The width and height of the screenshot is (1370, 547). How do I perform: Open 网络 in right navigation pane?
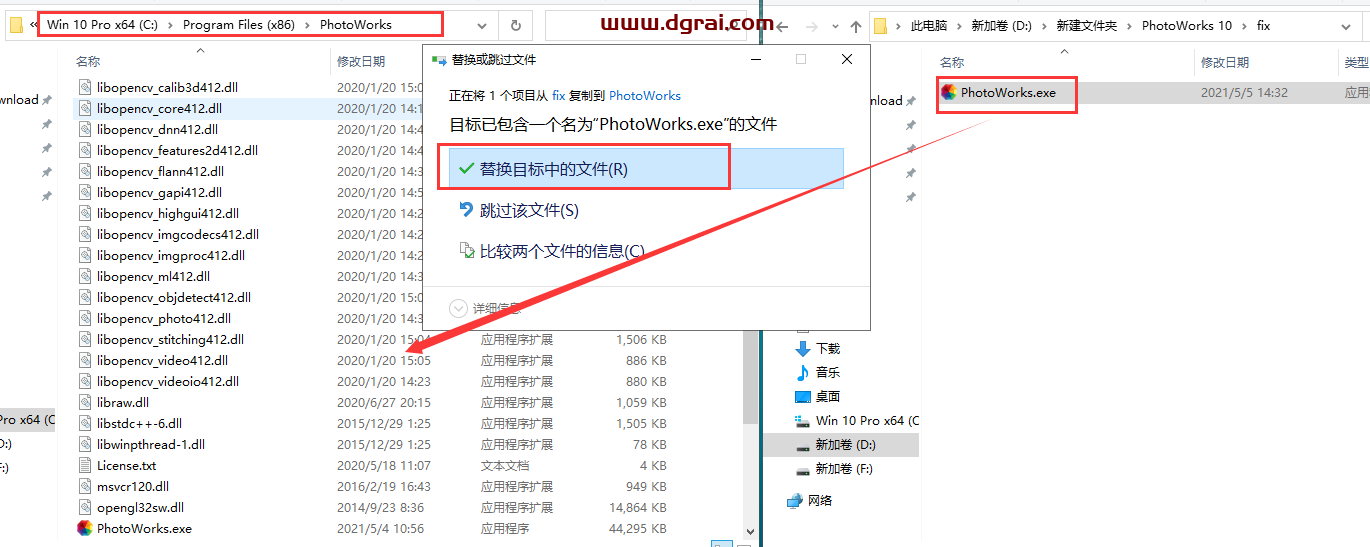820,500
